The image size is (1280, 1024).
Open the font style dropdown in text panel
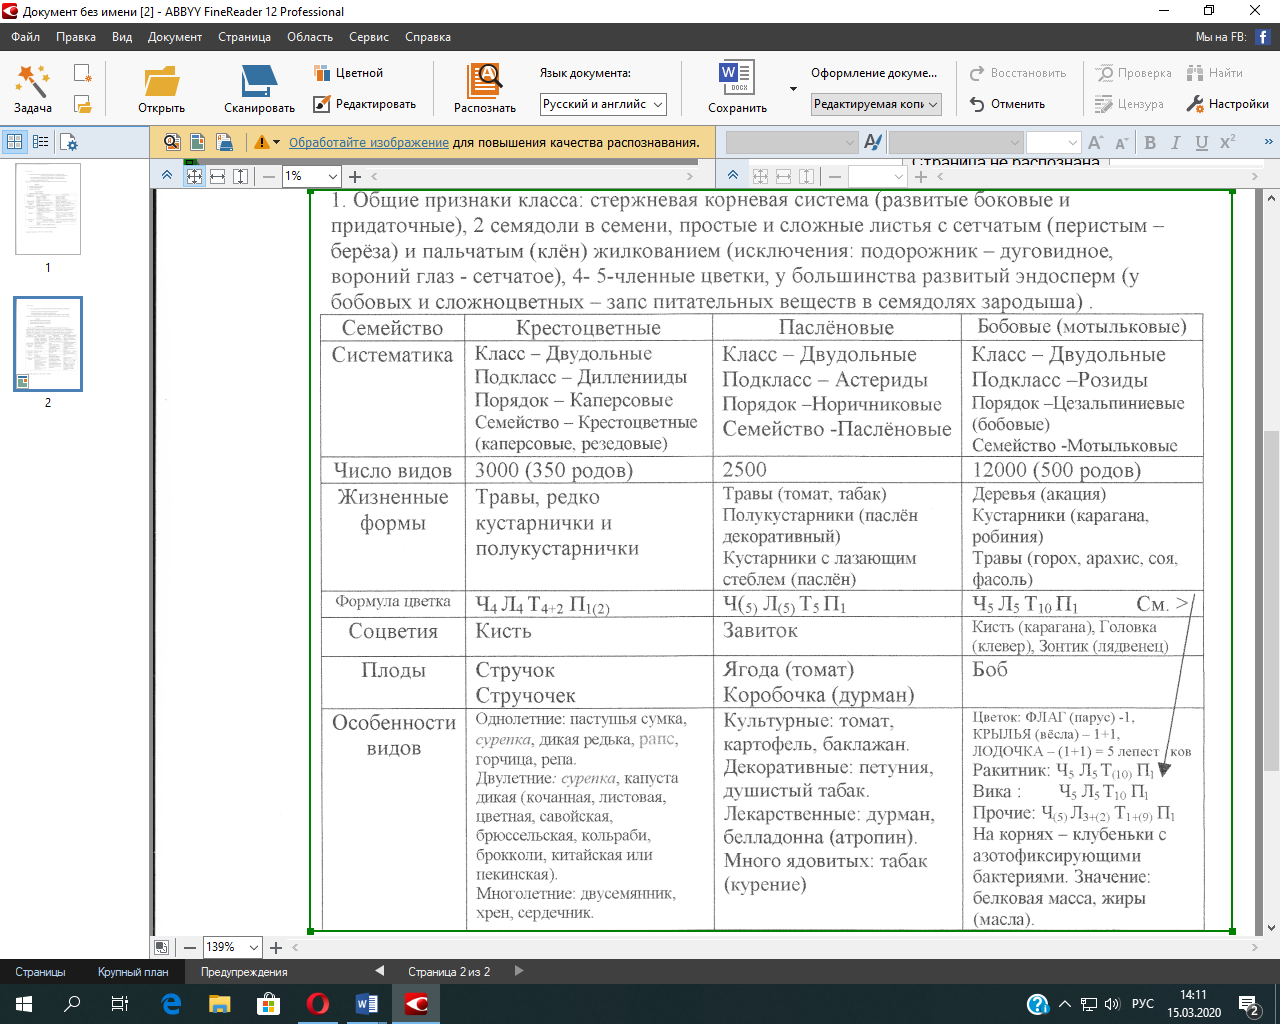792,142
